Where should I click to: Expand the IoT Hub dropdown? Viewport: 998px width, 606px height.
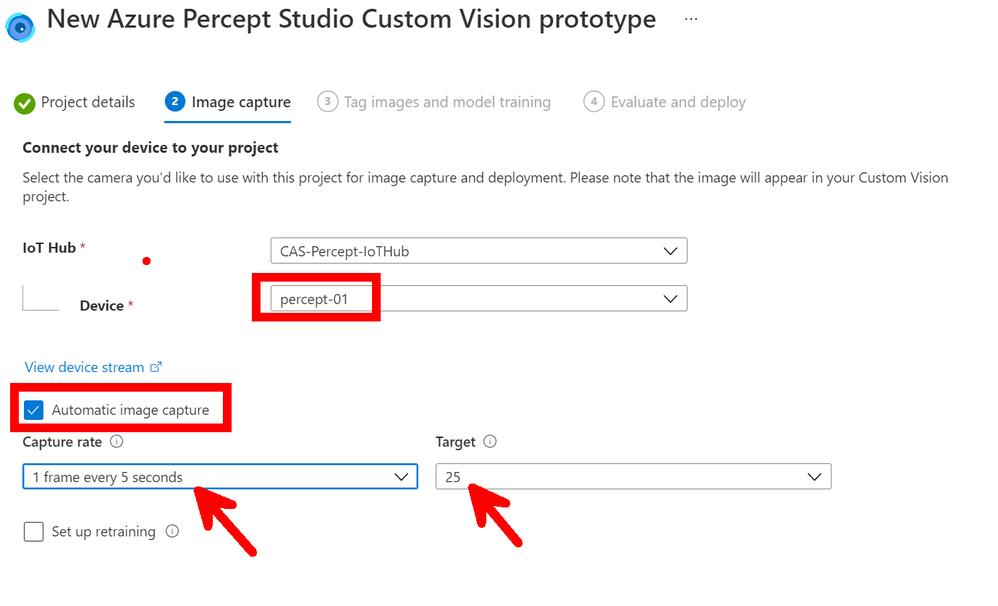coord(478,251)
